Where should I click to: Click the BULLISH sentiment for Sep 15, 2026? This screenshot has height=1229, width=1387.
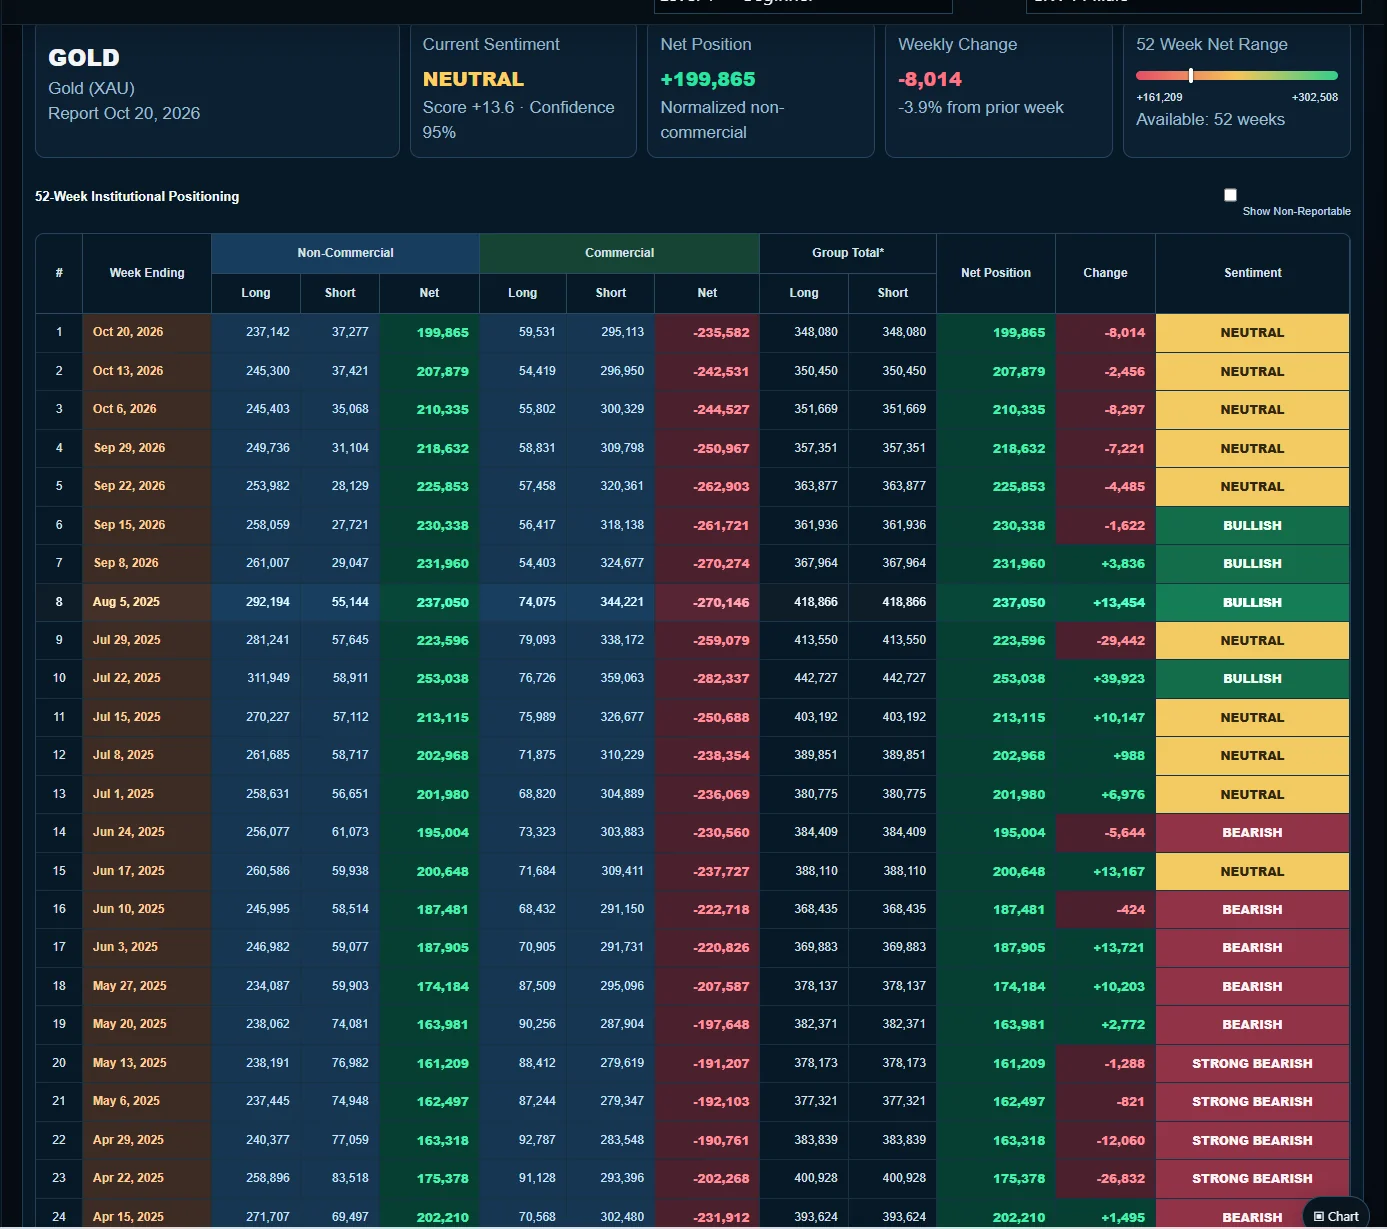coord(1252,525)
